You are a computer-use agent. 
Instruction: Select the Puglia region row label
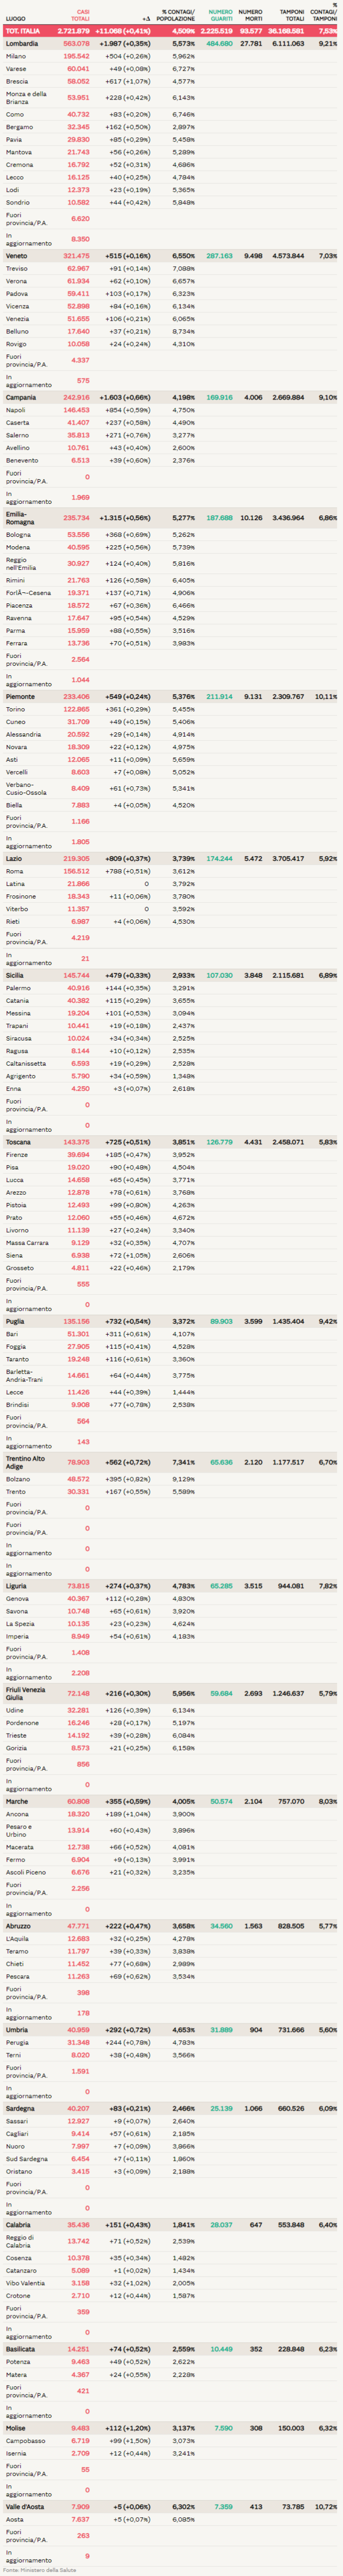point(16,1321)
